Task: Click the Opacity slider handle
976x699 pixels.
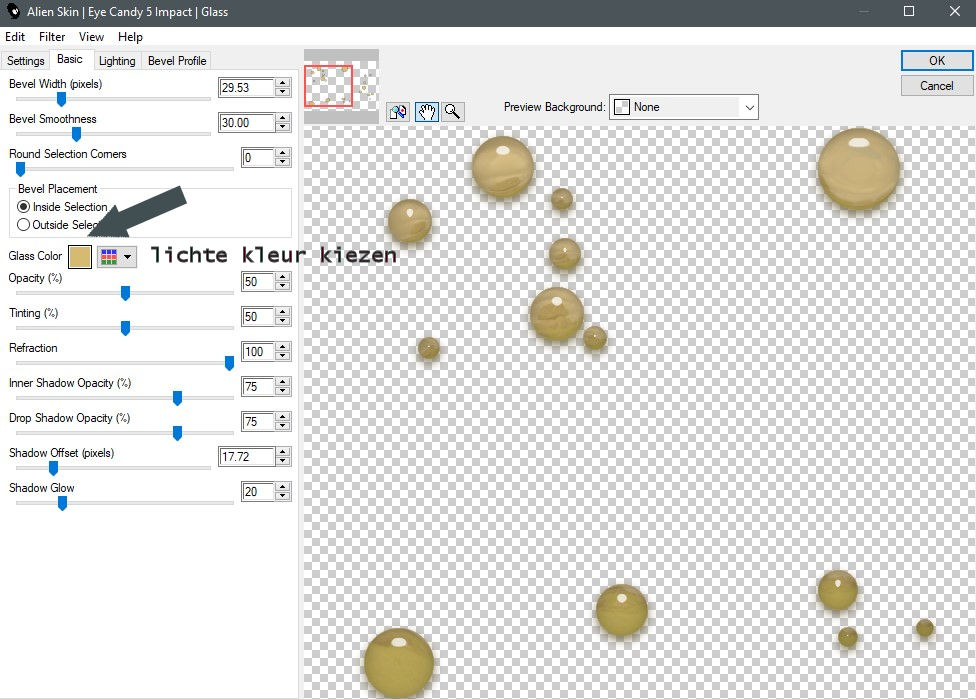Action: (126, 293)
